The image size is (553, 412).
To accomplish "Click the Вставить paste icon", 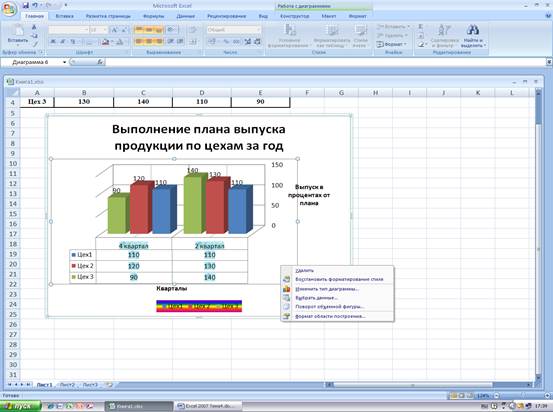I will 18,31.
